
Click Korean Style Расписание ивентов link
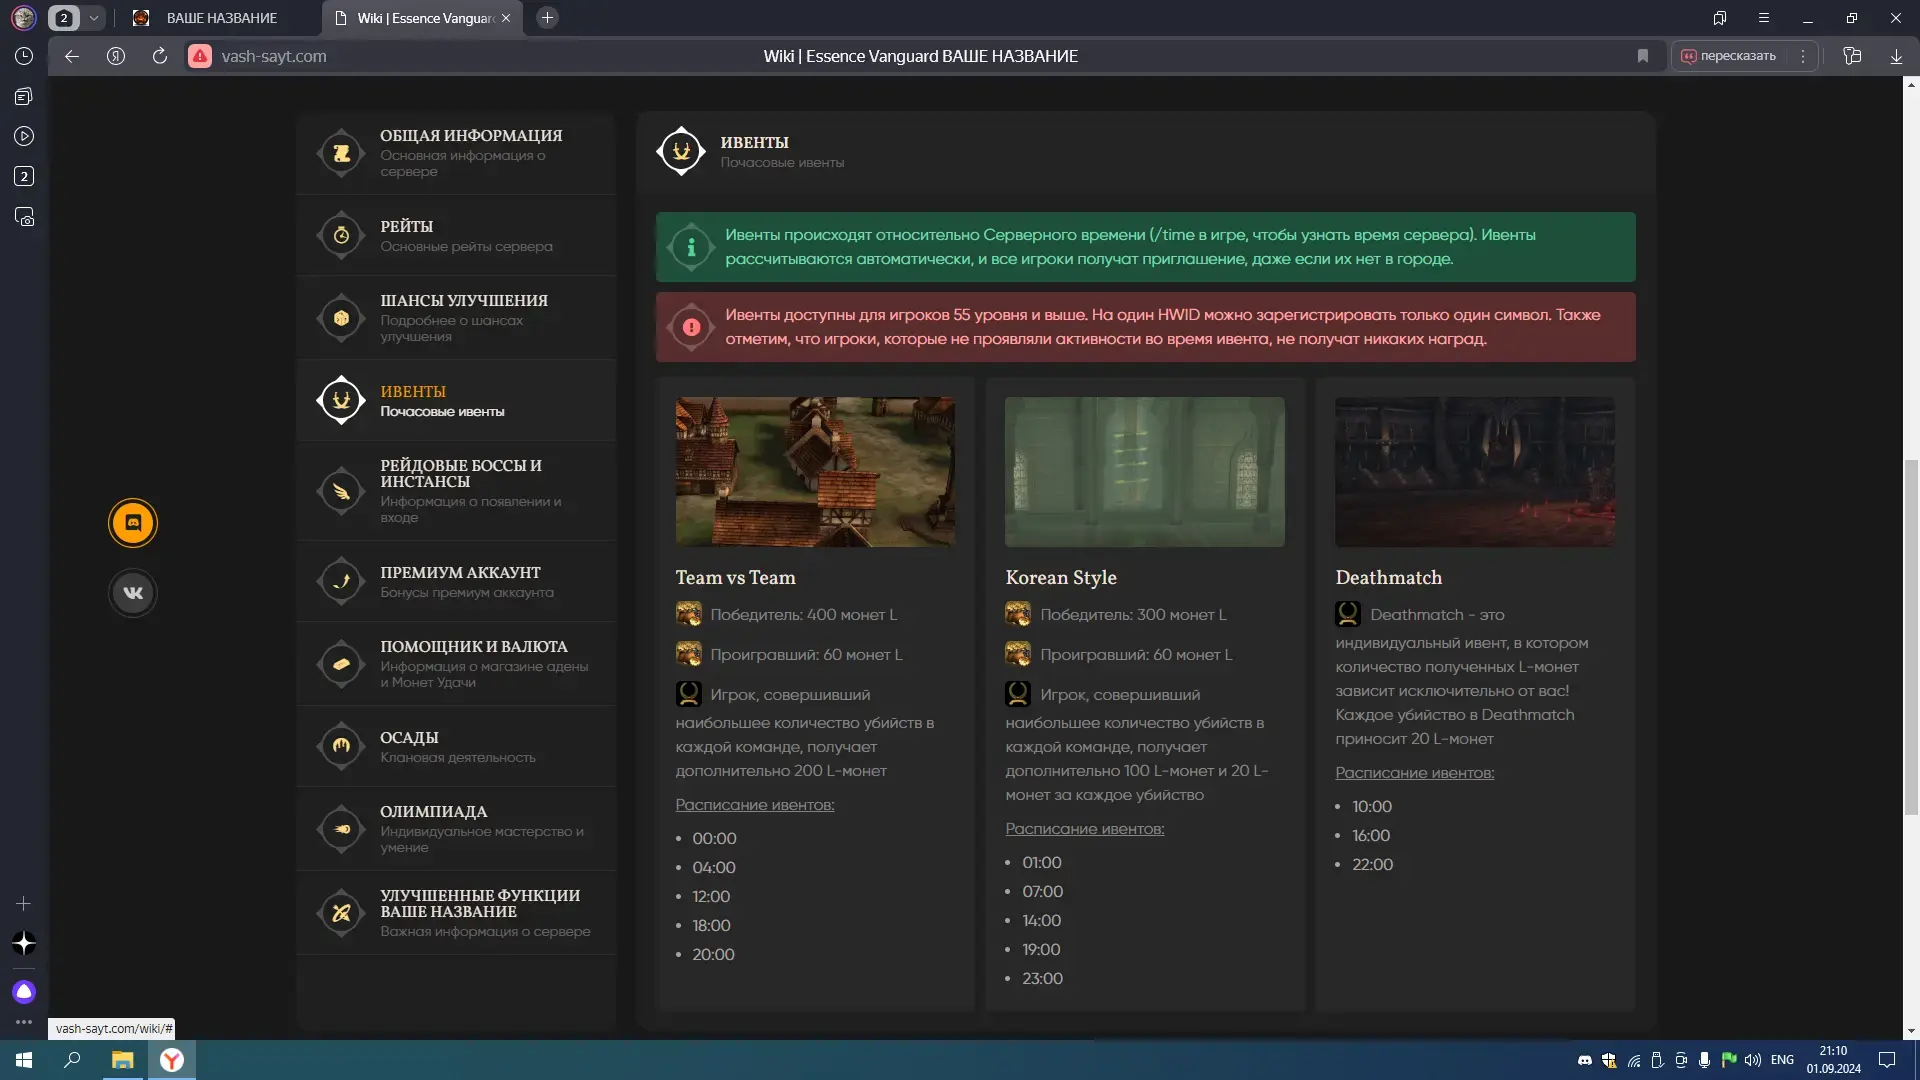pyautogui.click(x=1084, y=829)
